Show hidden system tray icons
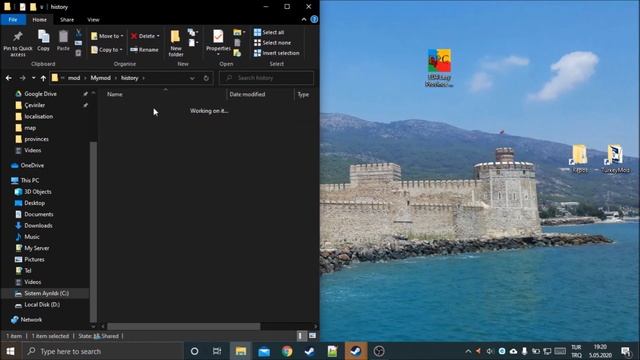This screenshot has width=640, height=360. pyautogui.click(x=468, y=351)
